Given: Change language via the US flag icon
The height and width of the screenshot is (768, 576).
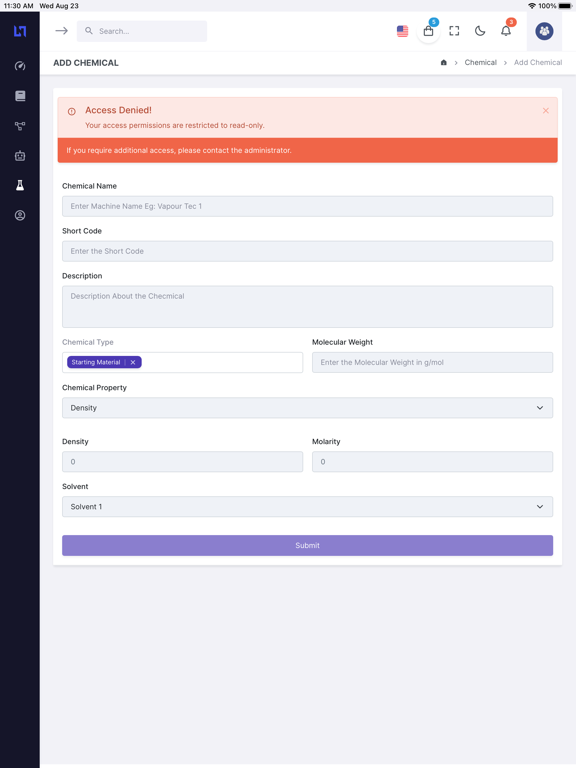Looking at the screenshot, I should (x=403, y=31).
